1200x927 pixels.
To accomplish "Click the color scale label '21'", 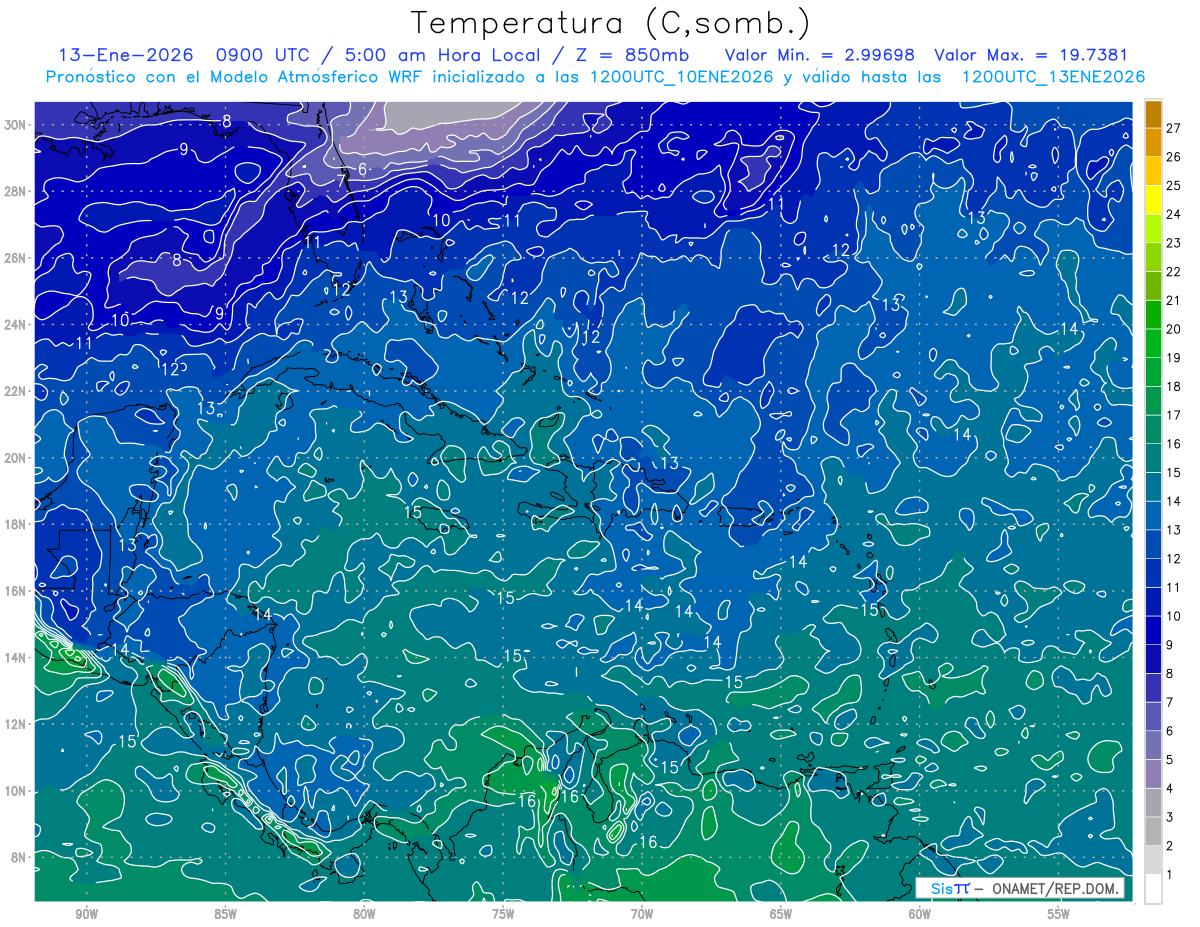I will 1174,300.
